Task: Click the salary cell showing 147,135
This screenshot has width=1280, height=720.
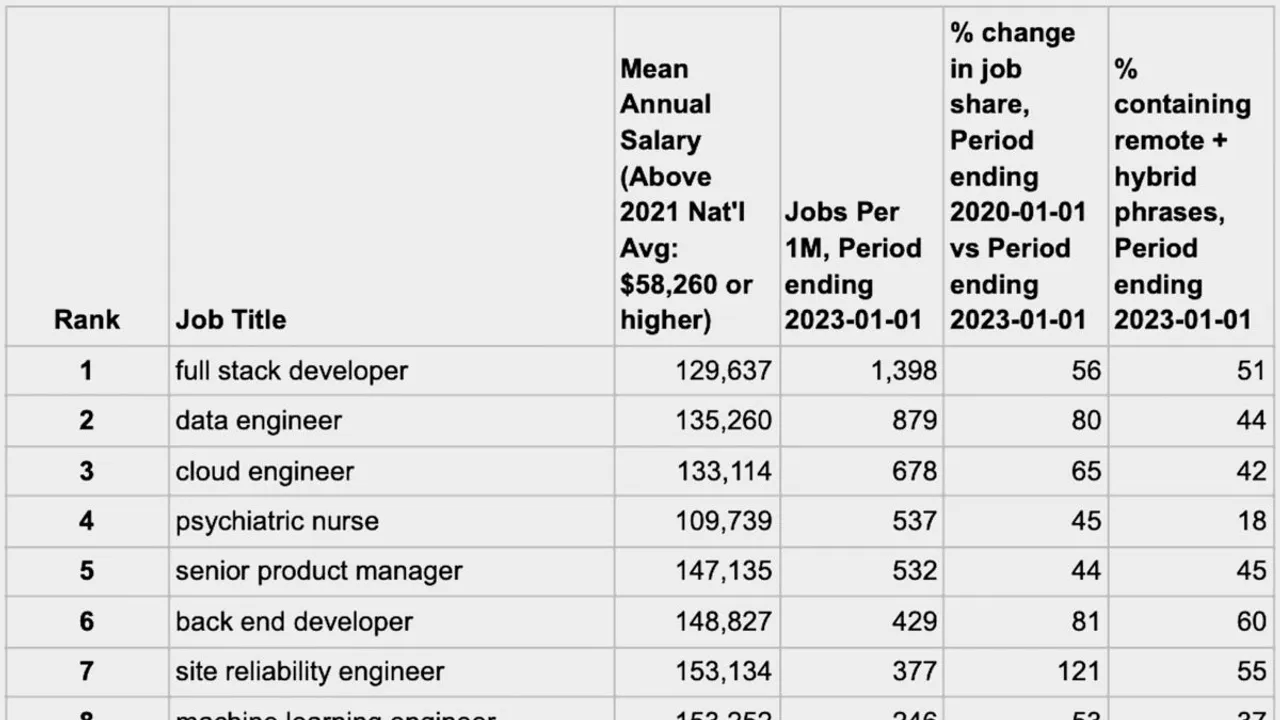Action: coord(724,571)
